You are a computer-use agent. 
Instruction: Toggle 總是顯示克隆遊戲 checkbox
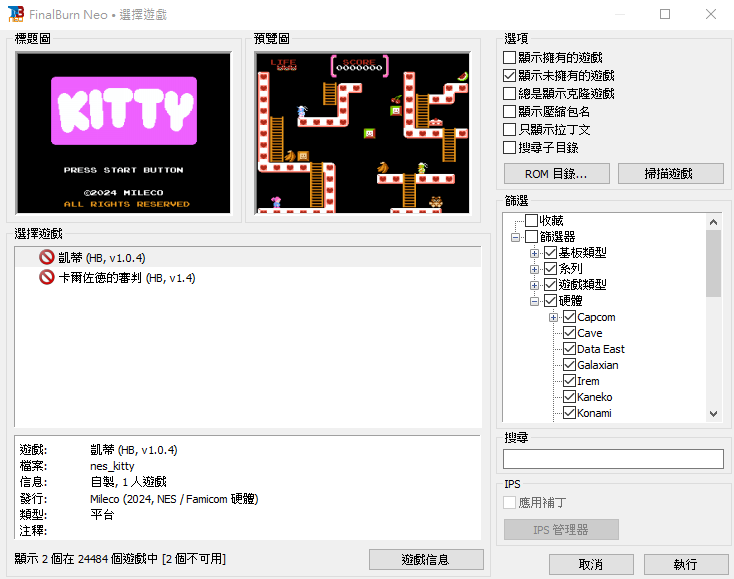[x=509, y=93]
